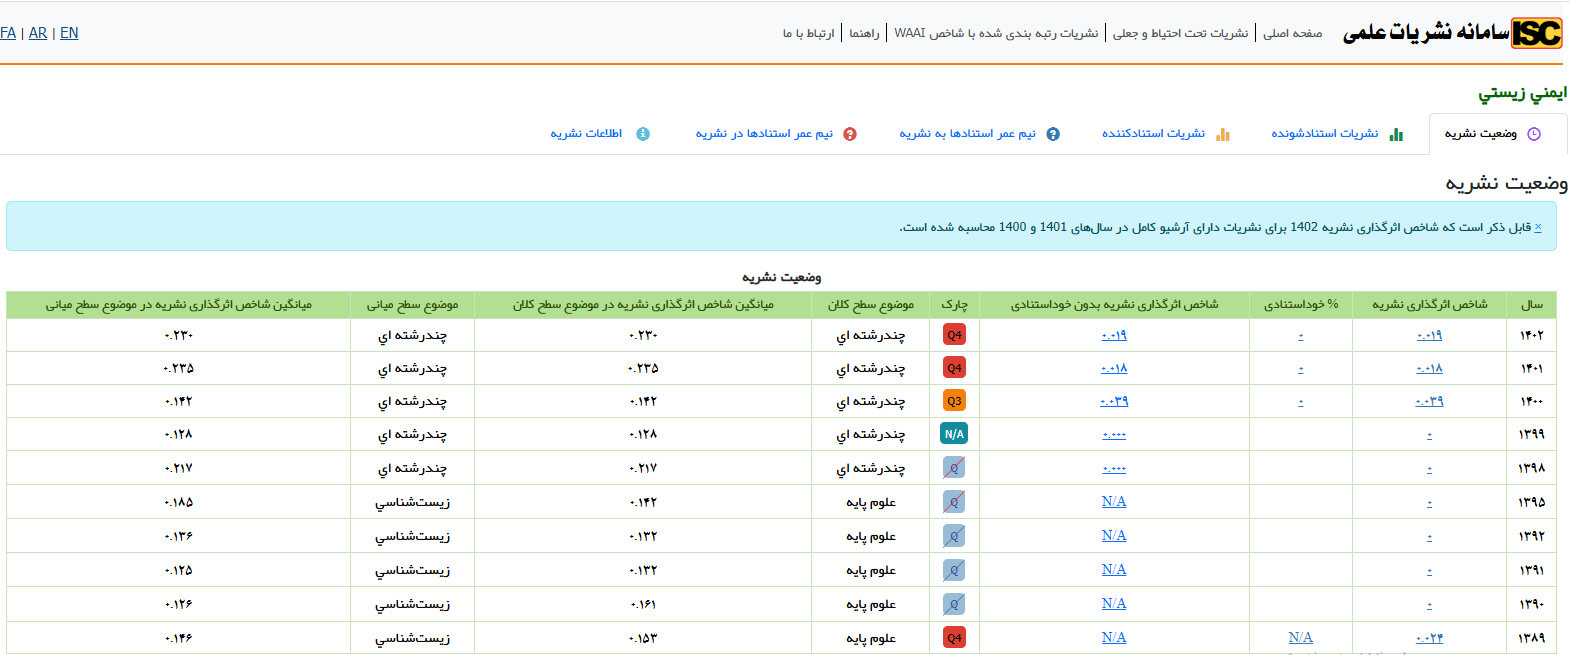The width and height of the screenshot is (1570, 655).
Task: Dismiss the blue notice with the × button
Action: point(1538,227)
